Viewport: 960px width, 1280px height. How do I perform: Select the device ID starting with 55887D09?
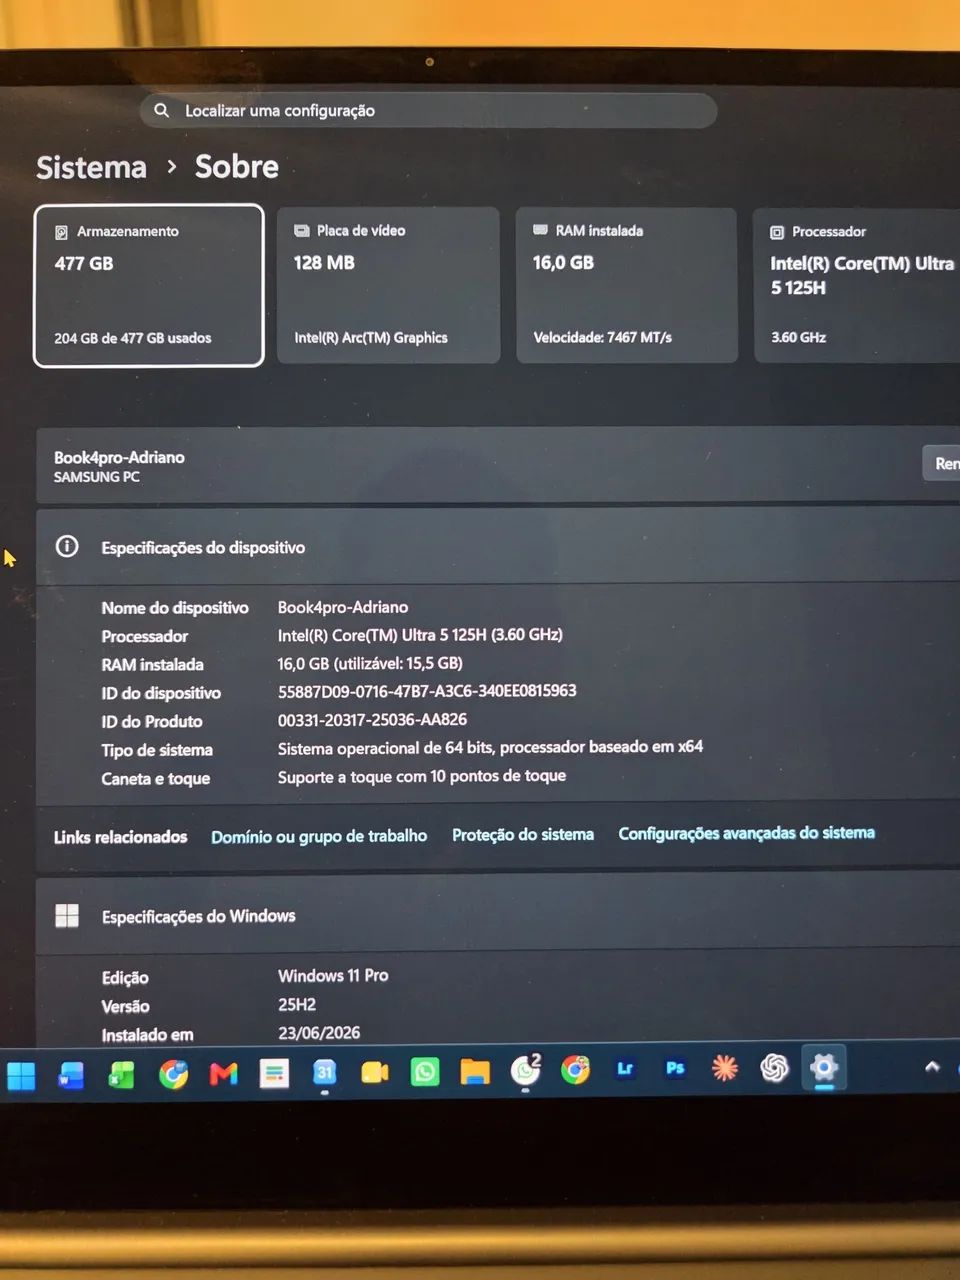pyautogui.click(x=427, y=691)
